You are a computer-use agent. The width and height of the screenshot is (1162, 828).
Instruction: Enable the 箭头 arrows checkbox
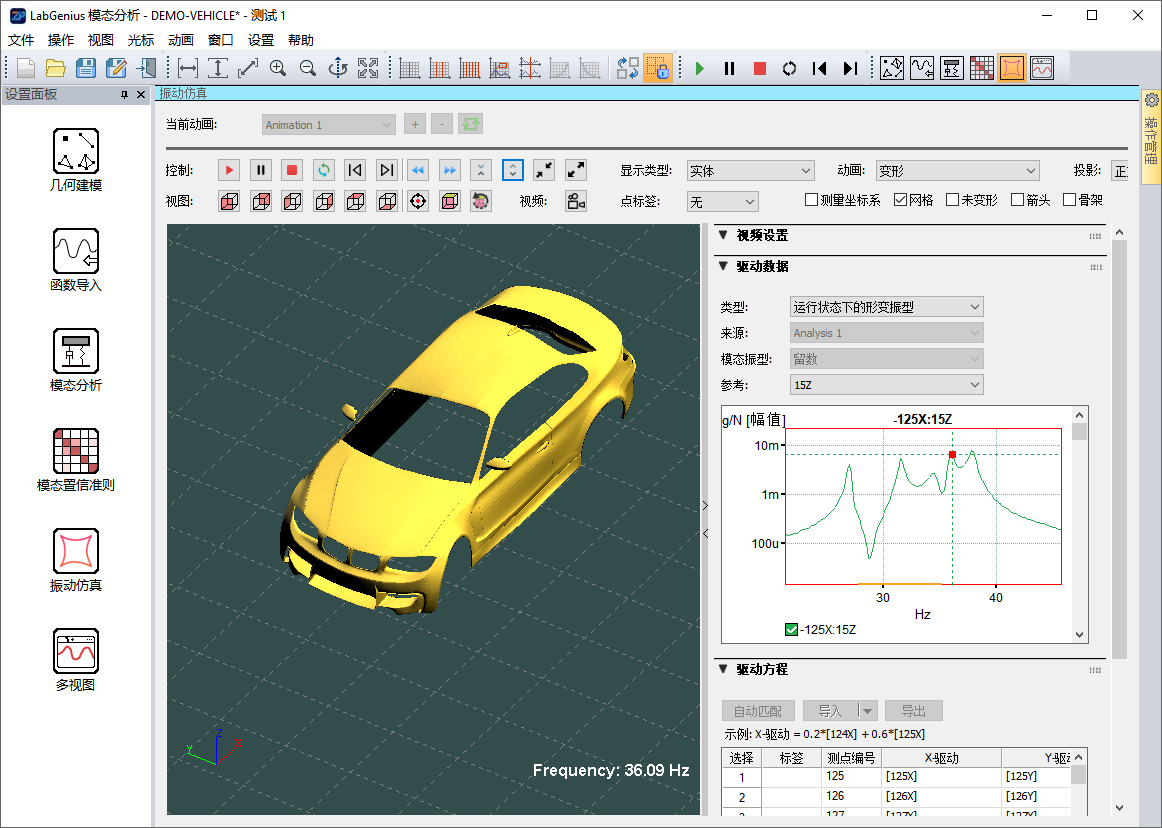1017,200
